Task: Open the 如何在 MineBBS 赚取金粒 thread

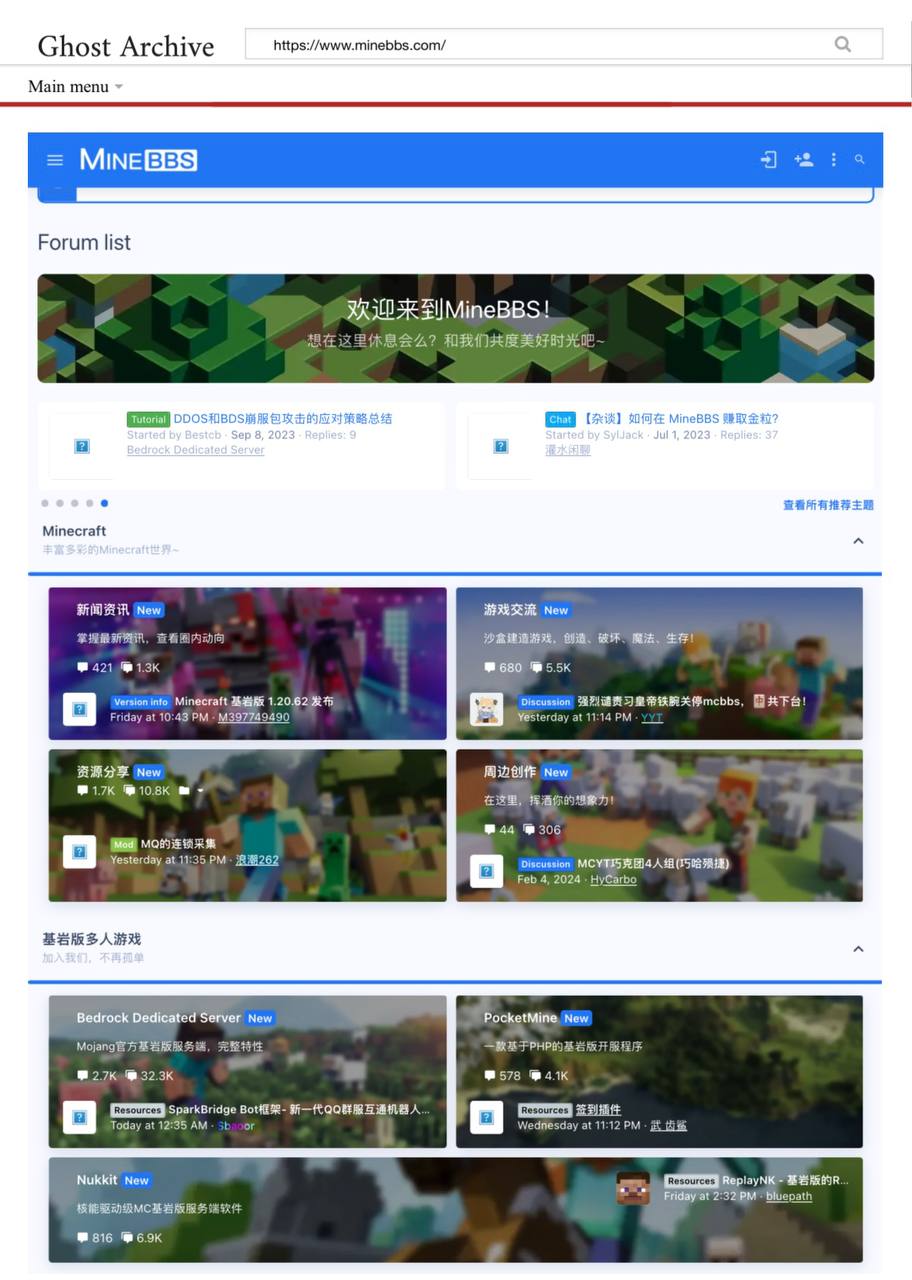Action: [x=680, y=419]
